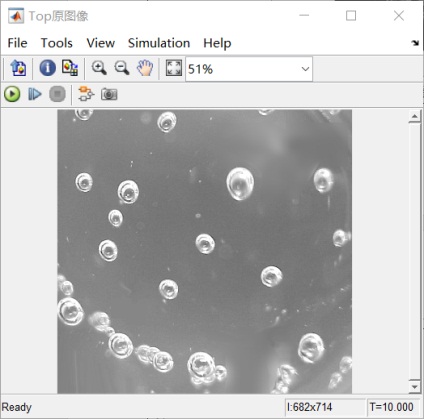The image size is (424, 419).
Task: Select the Zoom Out magnifier tool
Action: 122,68
